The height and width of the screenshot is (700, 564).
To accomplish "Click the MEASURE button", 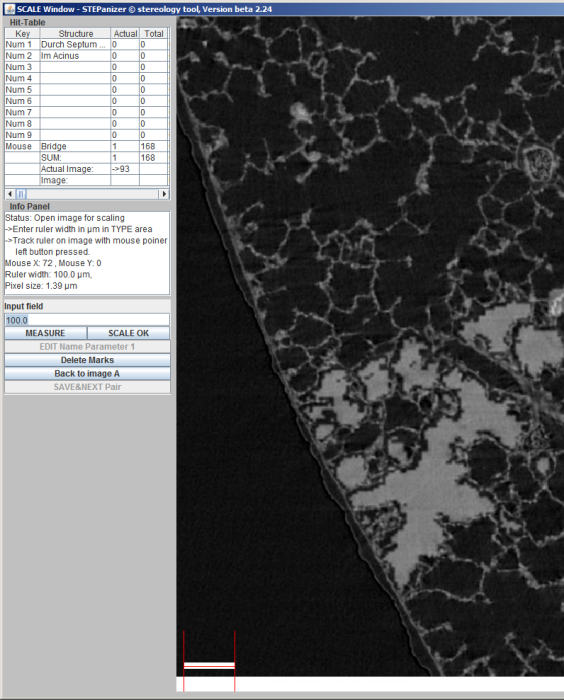I will 45,333.
